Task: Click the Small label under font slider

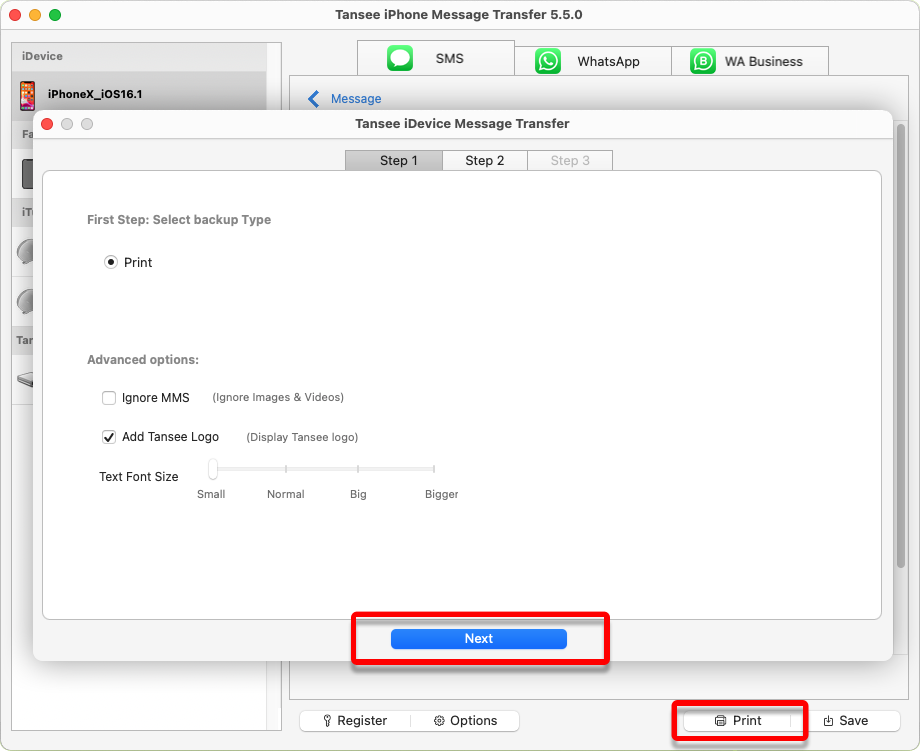Action: click(x=211, y=494)
